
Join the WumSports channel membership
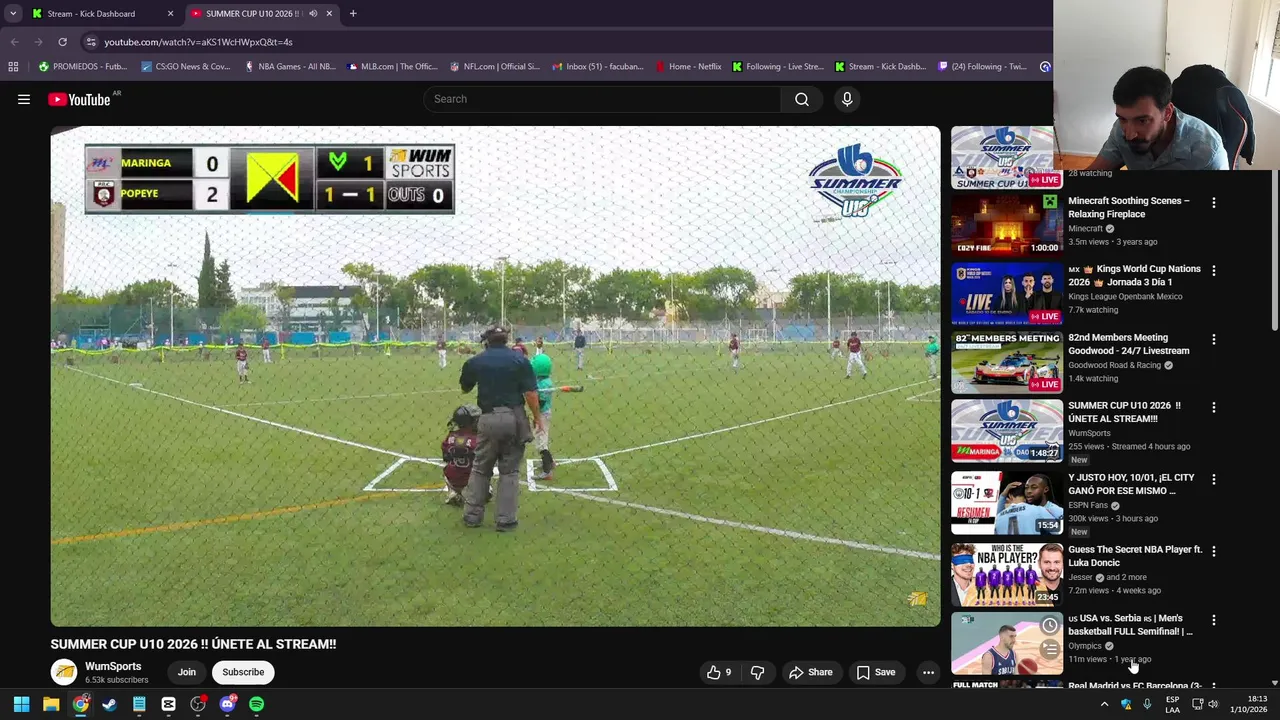187,672
